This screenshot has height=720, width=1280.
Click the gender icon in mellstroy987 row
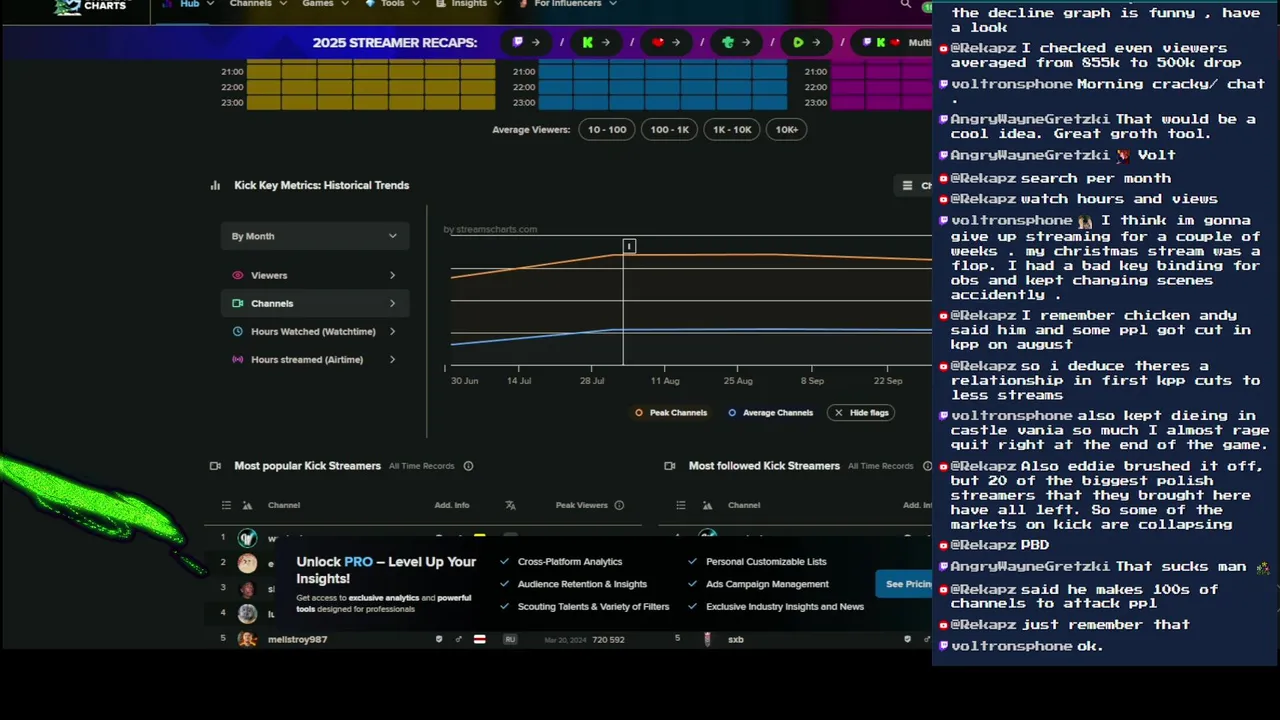click(x=459, y=639)
